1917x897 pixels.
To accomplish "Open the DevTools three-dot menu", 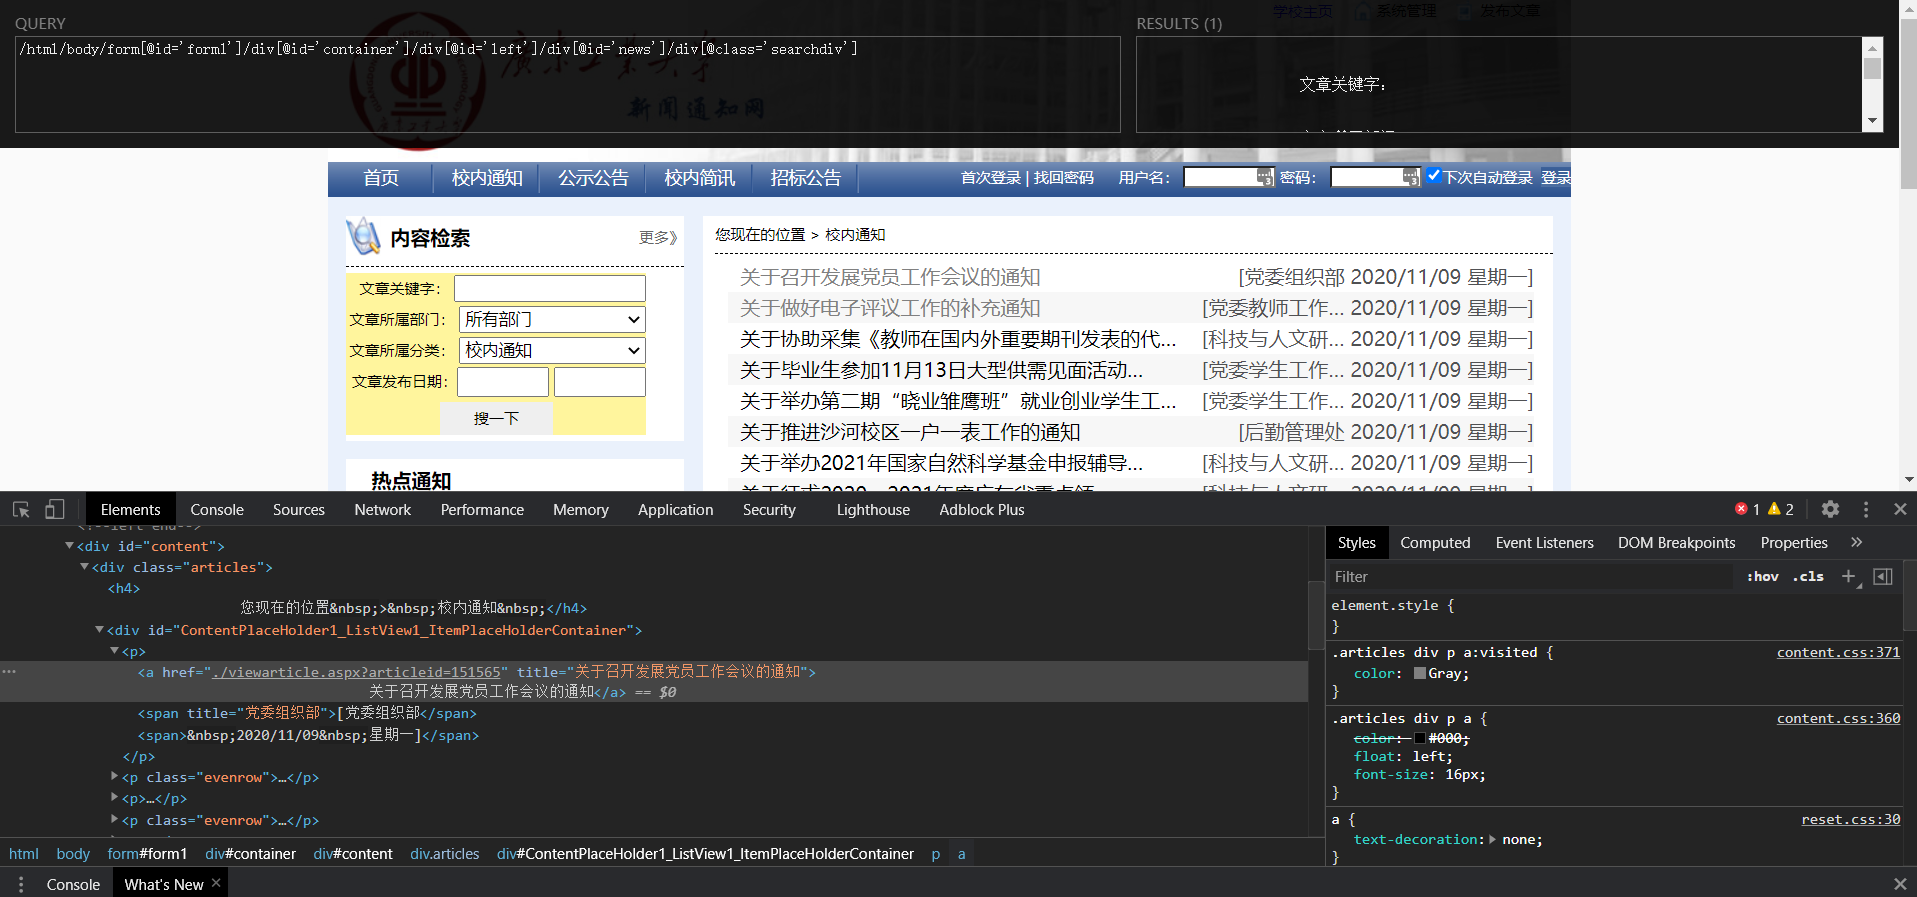I will [1866, 509].
